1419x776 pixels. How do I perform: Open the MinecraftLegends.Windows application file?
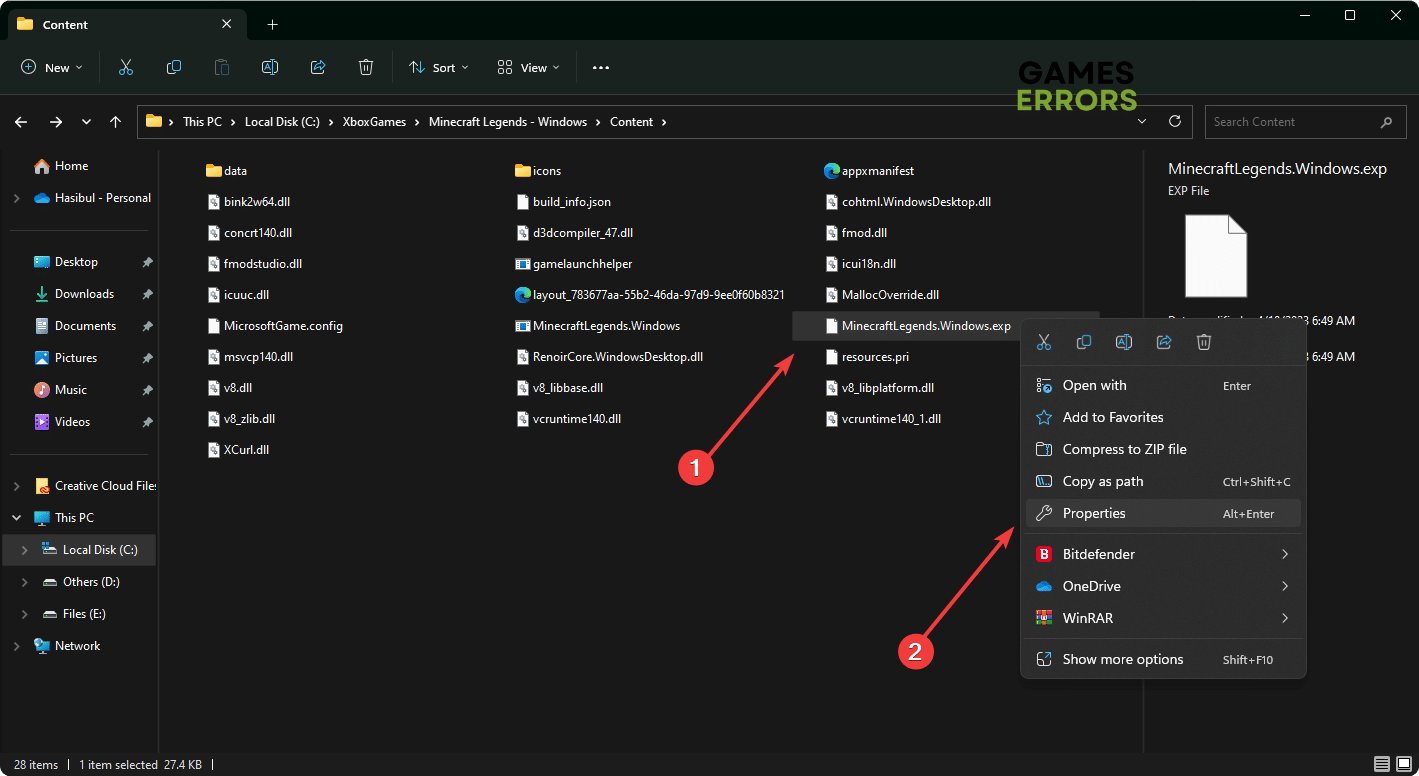(x=606, y=326)
